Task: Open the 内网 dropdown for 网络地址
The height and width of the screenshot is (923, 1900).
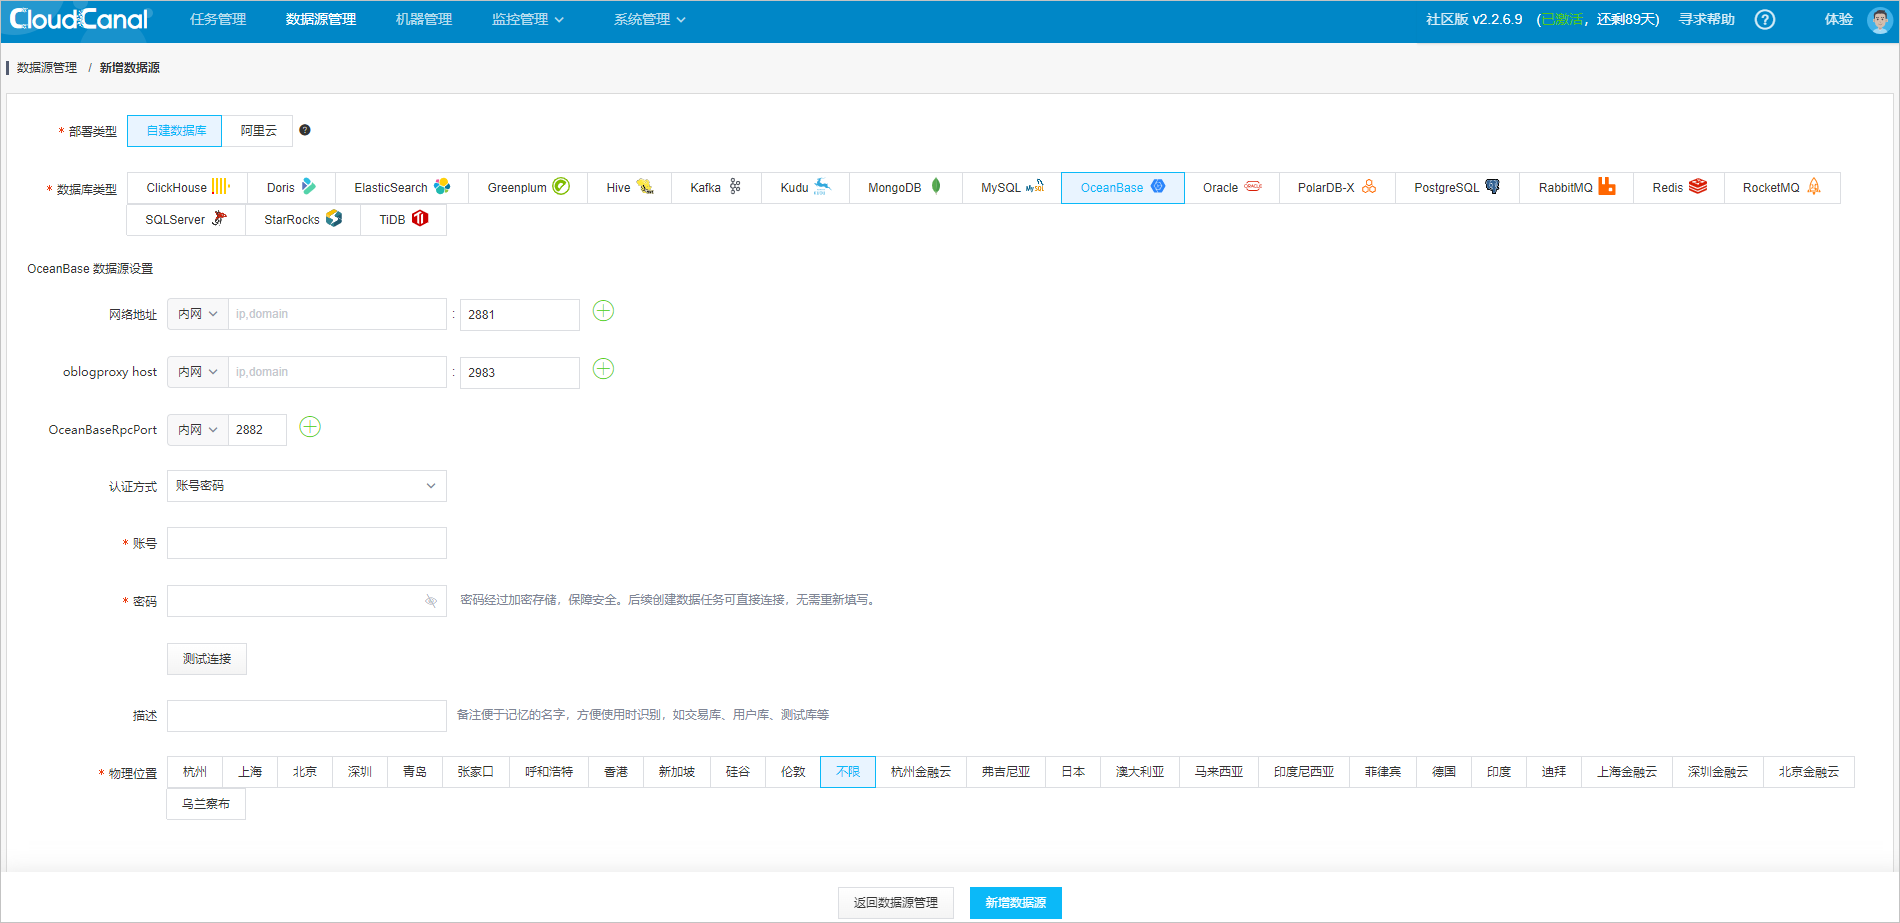Action: click(197, 314)
